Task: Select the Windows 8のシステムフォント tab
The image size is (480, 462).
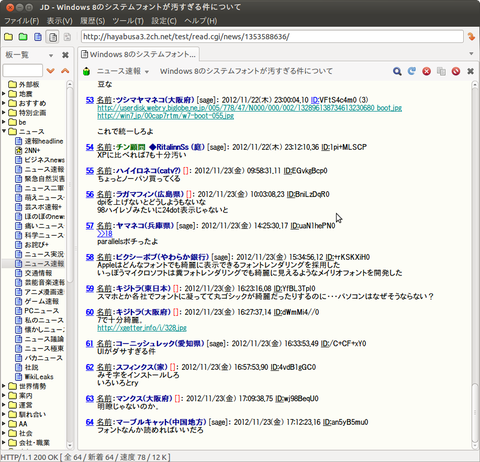Action: [x=139, y=54]
